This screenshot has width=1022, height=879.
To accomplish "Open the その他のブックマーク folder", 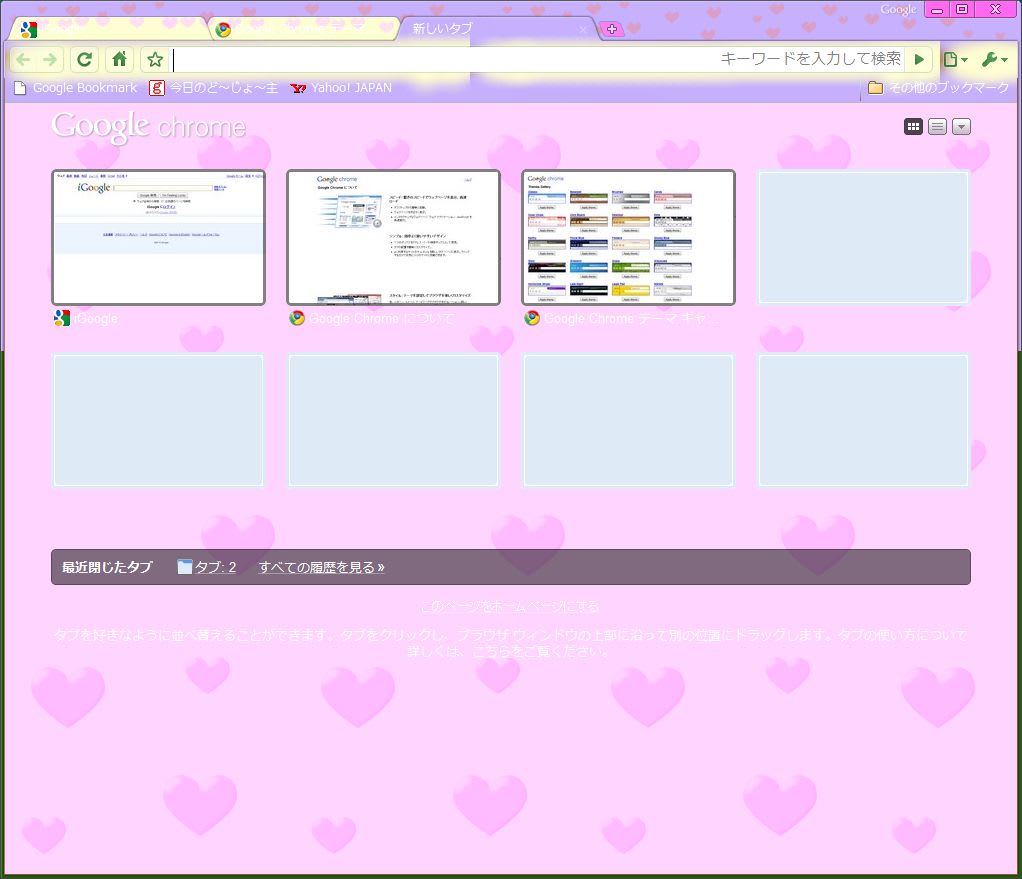I will (939, 88).
